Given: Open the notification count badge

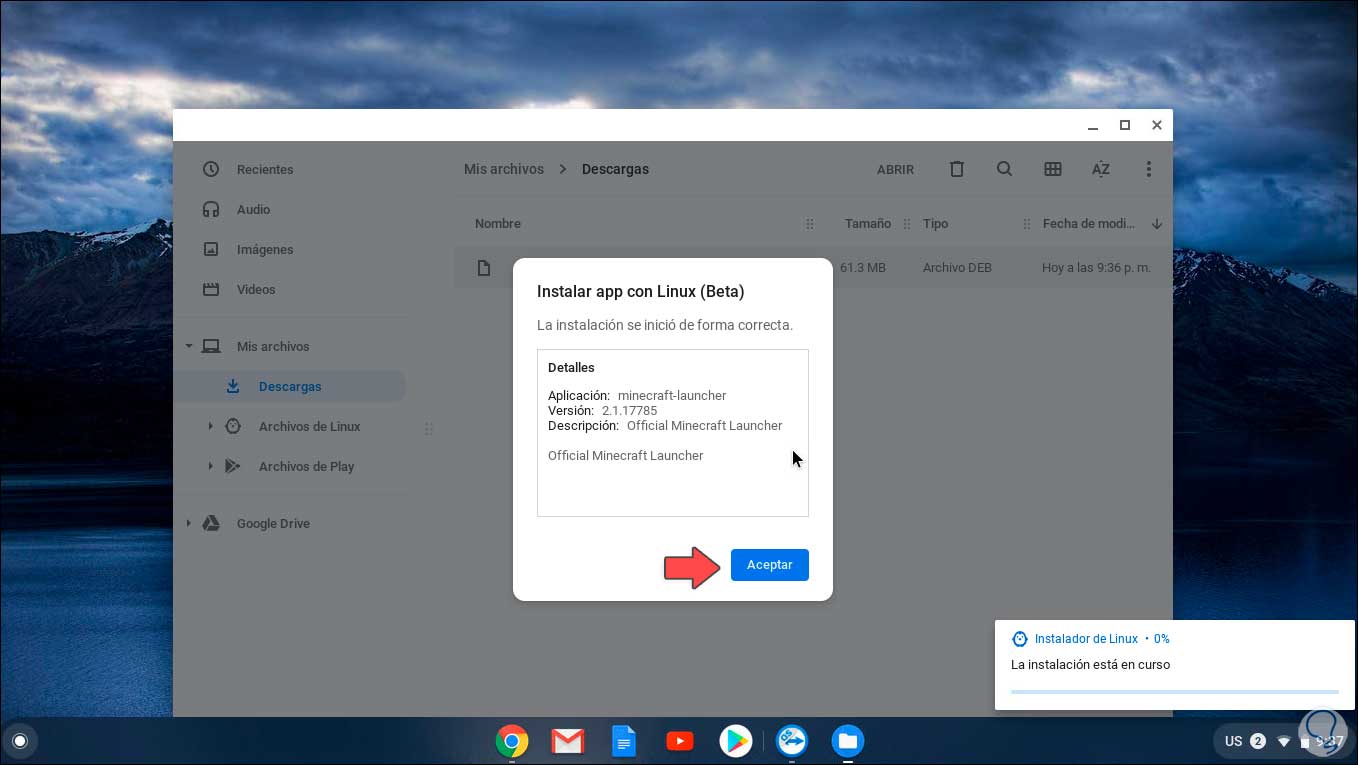Looking at the screenshot, I should (x=1258, y=741).
